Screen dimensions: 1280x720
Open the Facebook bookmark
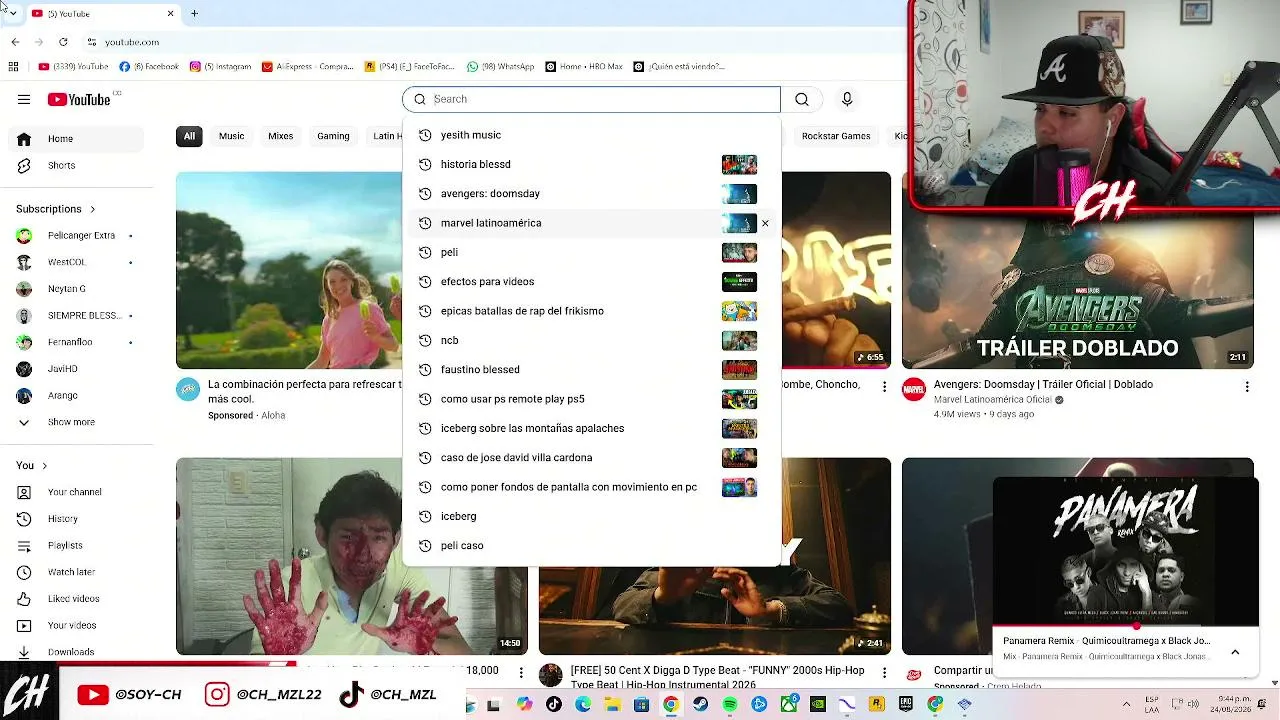tap(149, 67)
